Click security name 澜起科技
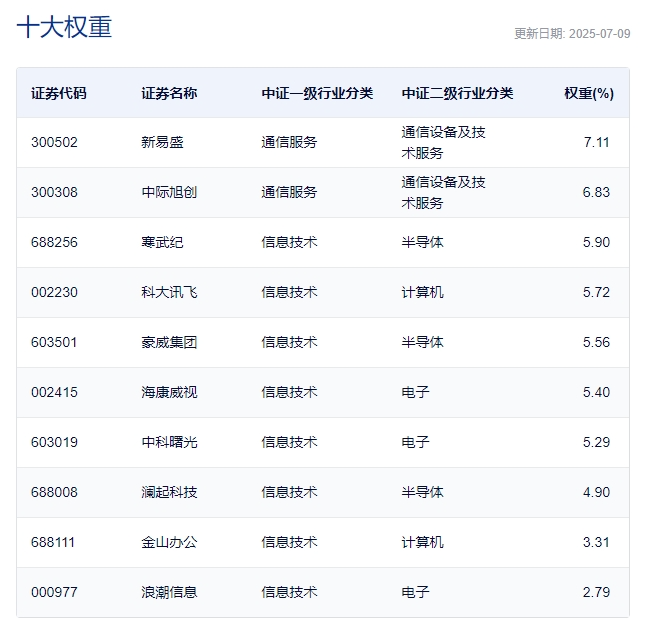Screen dimensions: 650x627 pyautogui.click(x=169, y=492)
